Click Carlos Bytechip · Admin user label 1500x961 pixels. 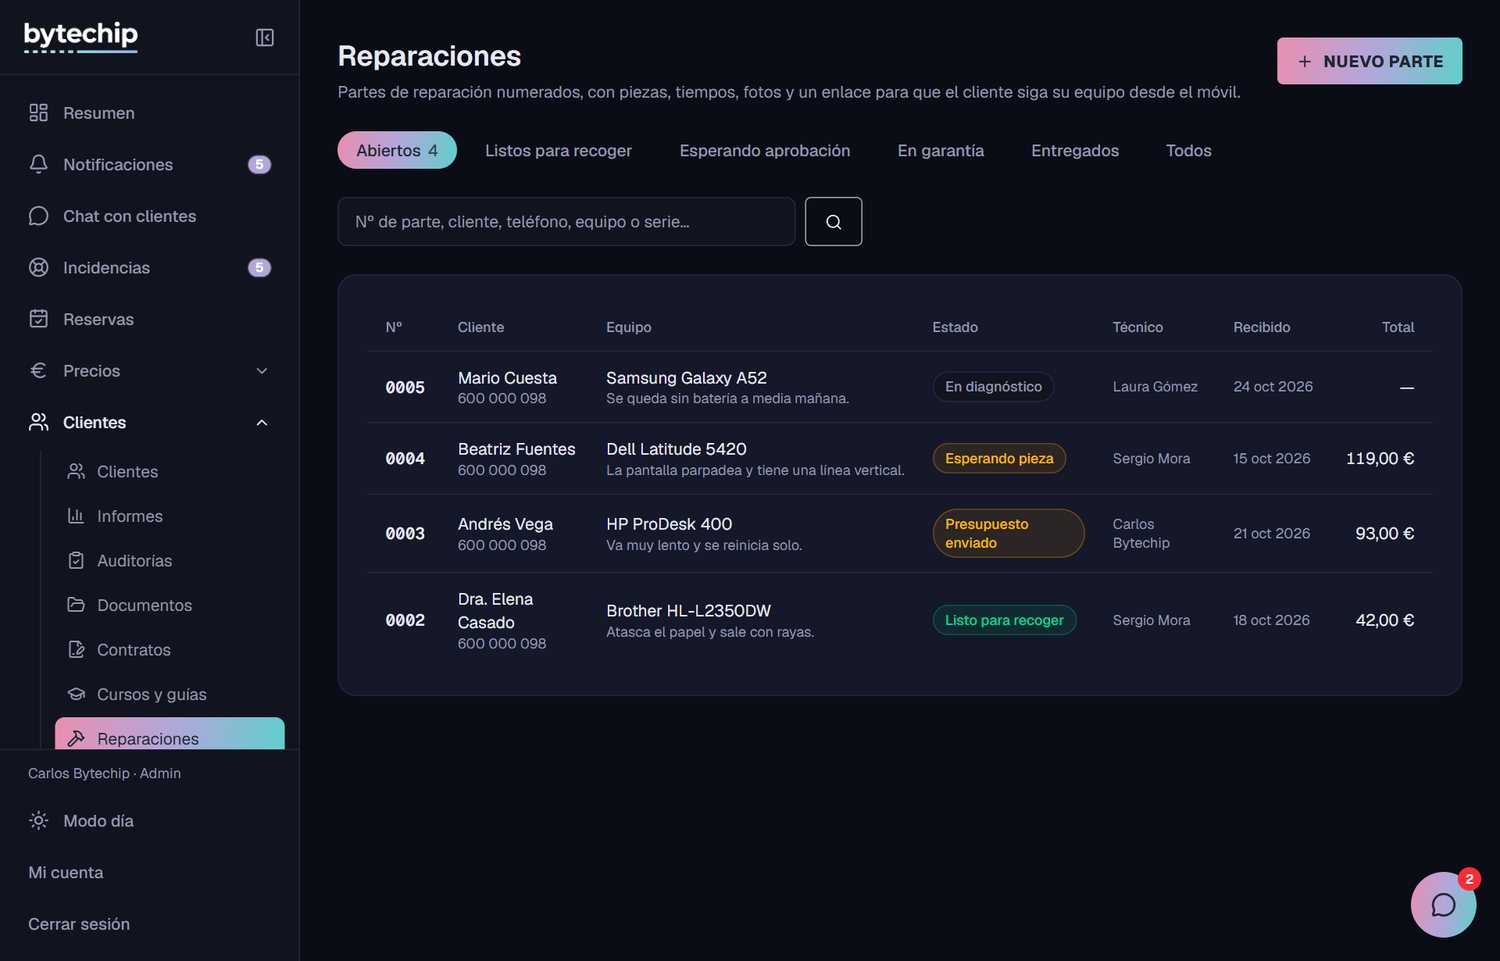point(104,773)
